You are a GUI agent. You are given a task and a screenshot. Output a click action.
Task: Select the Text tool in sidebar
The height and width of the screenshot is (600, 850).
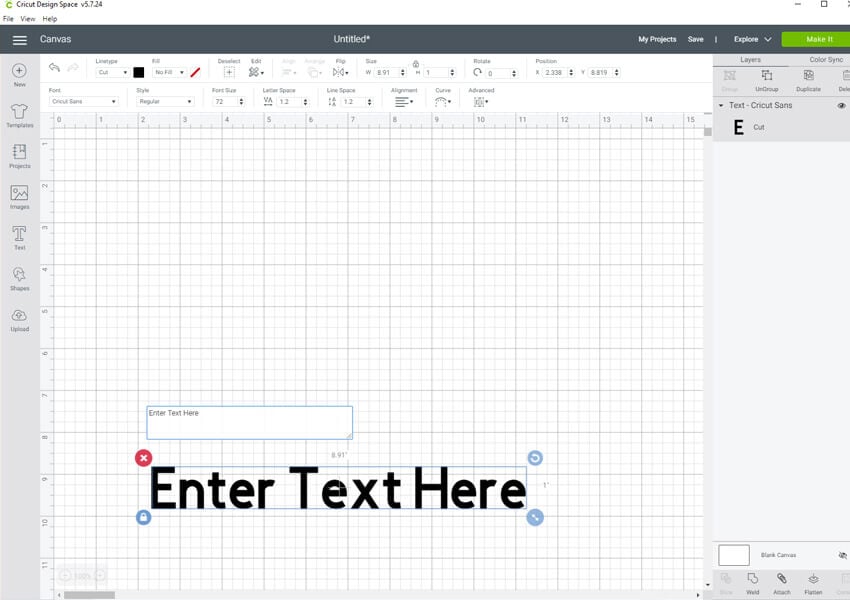[x=20, y=237]
